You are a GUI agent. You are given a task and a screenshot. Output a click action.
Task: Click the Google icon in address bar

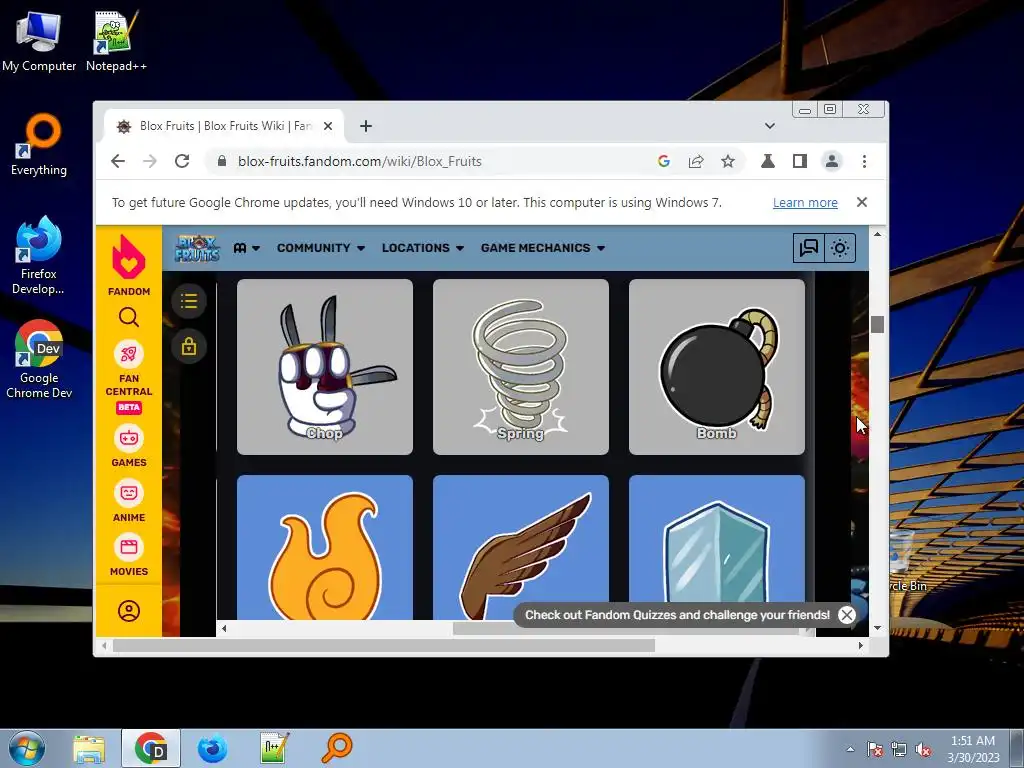coord(664,161)
